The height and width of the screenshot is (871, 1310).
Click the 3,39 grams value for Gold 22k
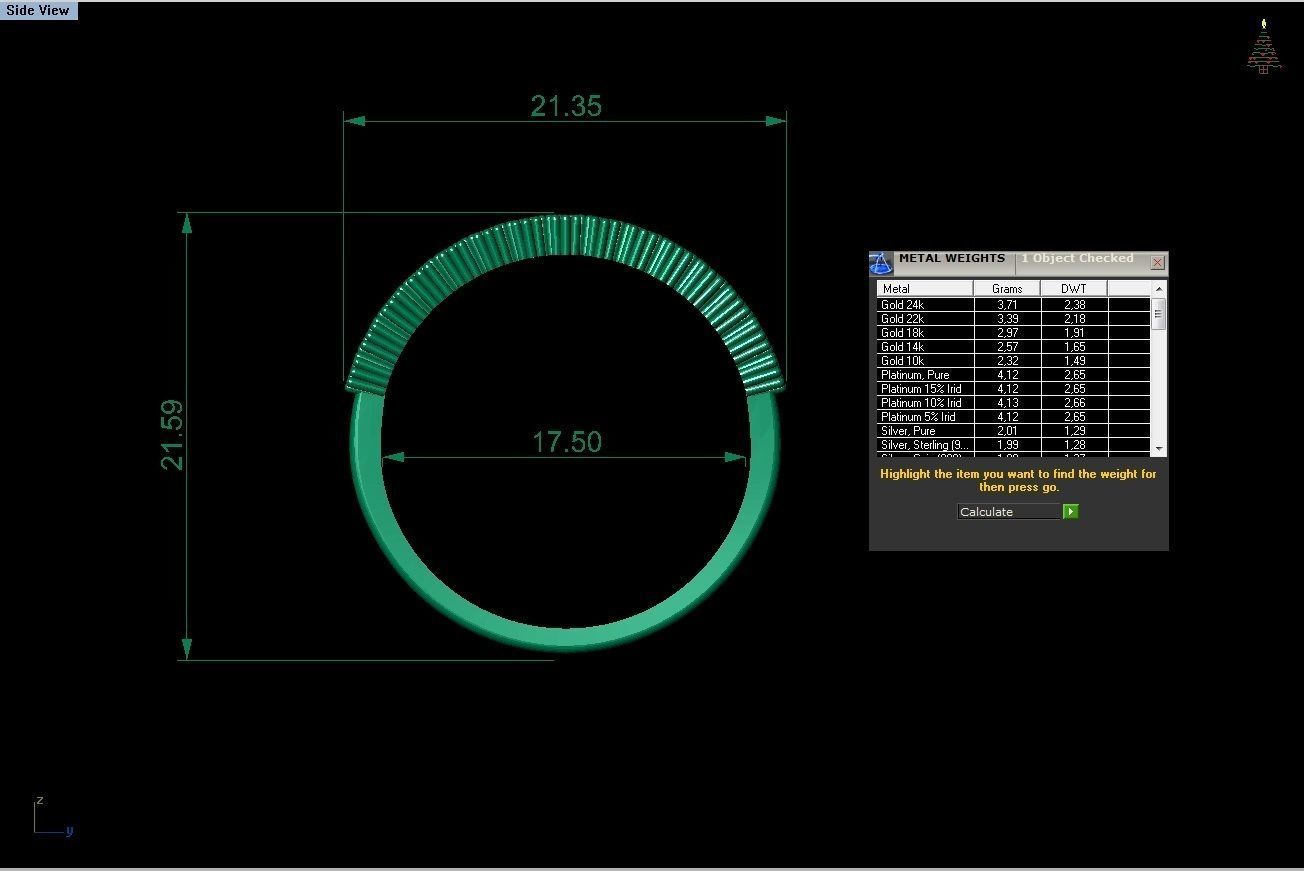[1007, 319]
